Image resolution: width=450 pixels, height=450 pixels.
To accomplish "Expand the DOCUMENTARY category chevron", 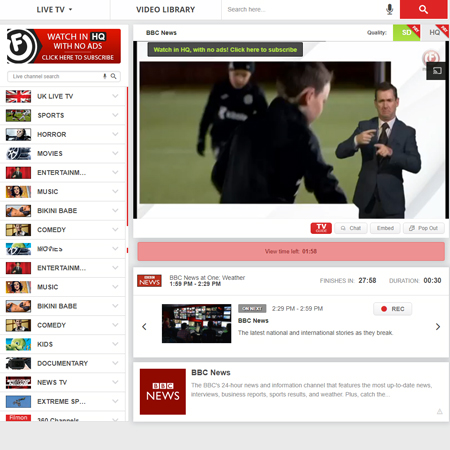I will [115, 363].
